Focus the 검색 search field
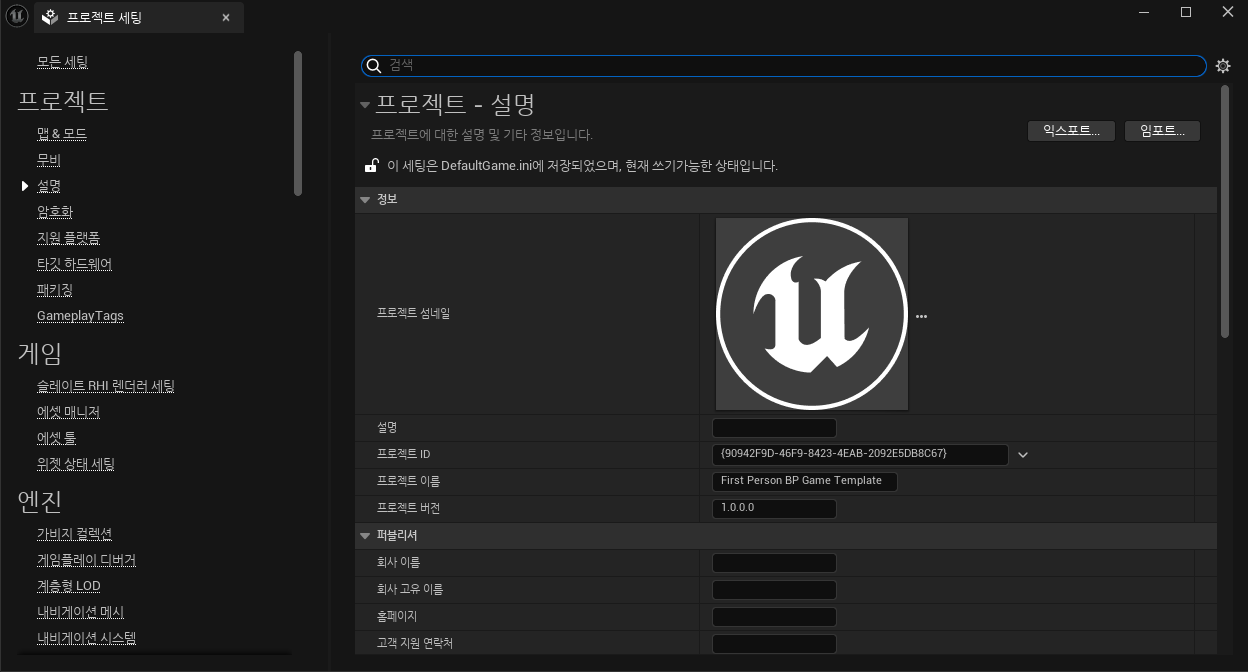Screen dimensions: 1248x672 (784, 65)
